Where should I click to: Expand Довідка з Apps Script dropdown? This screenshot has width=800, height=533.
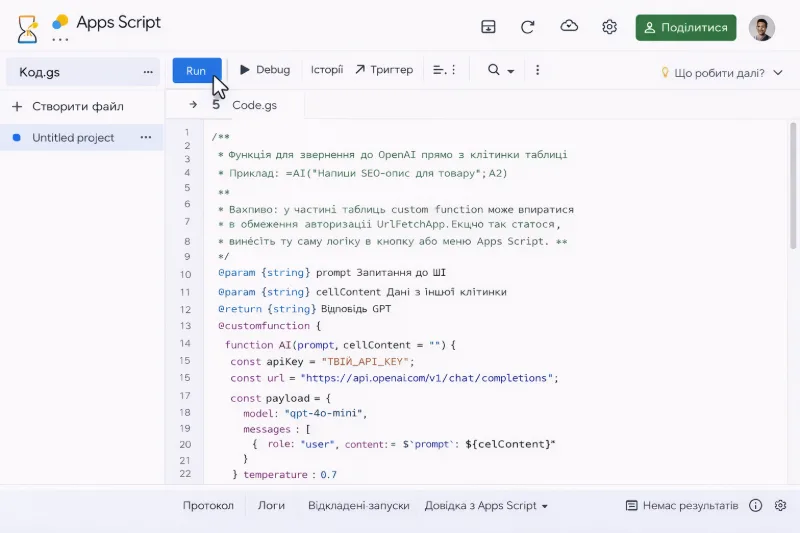coord(486,505)
